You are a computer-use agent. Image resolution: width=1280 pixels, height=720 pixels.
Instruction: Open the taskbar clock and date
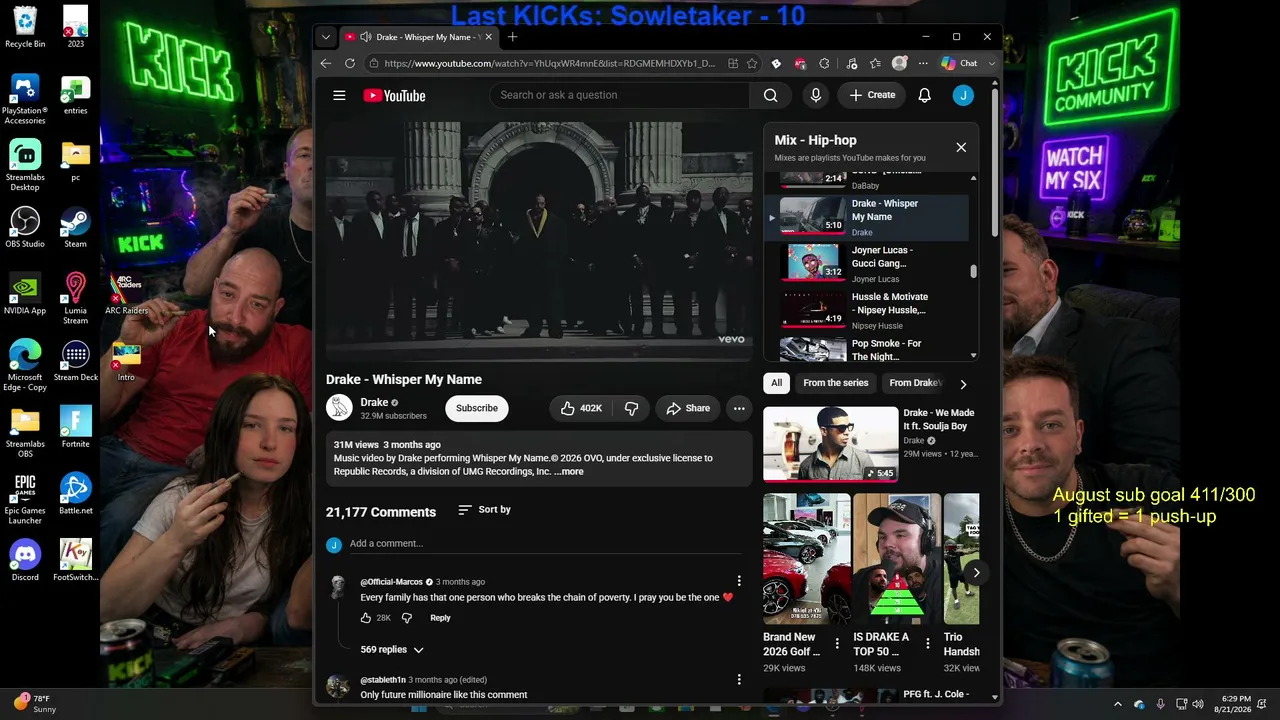[x=1236, y=704]
